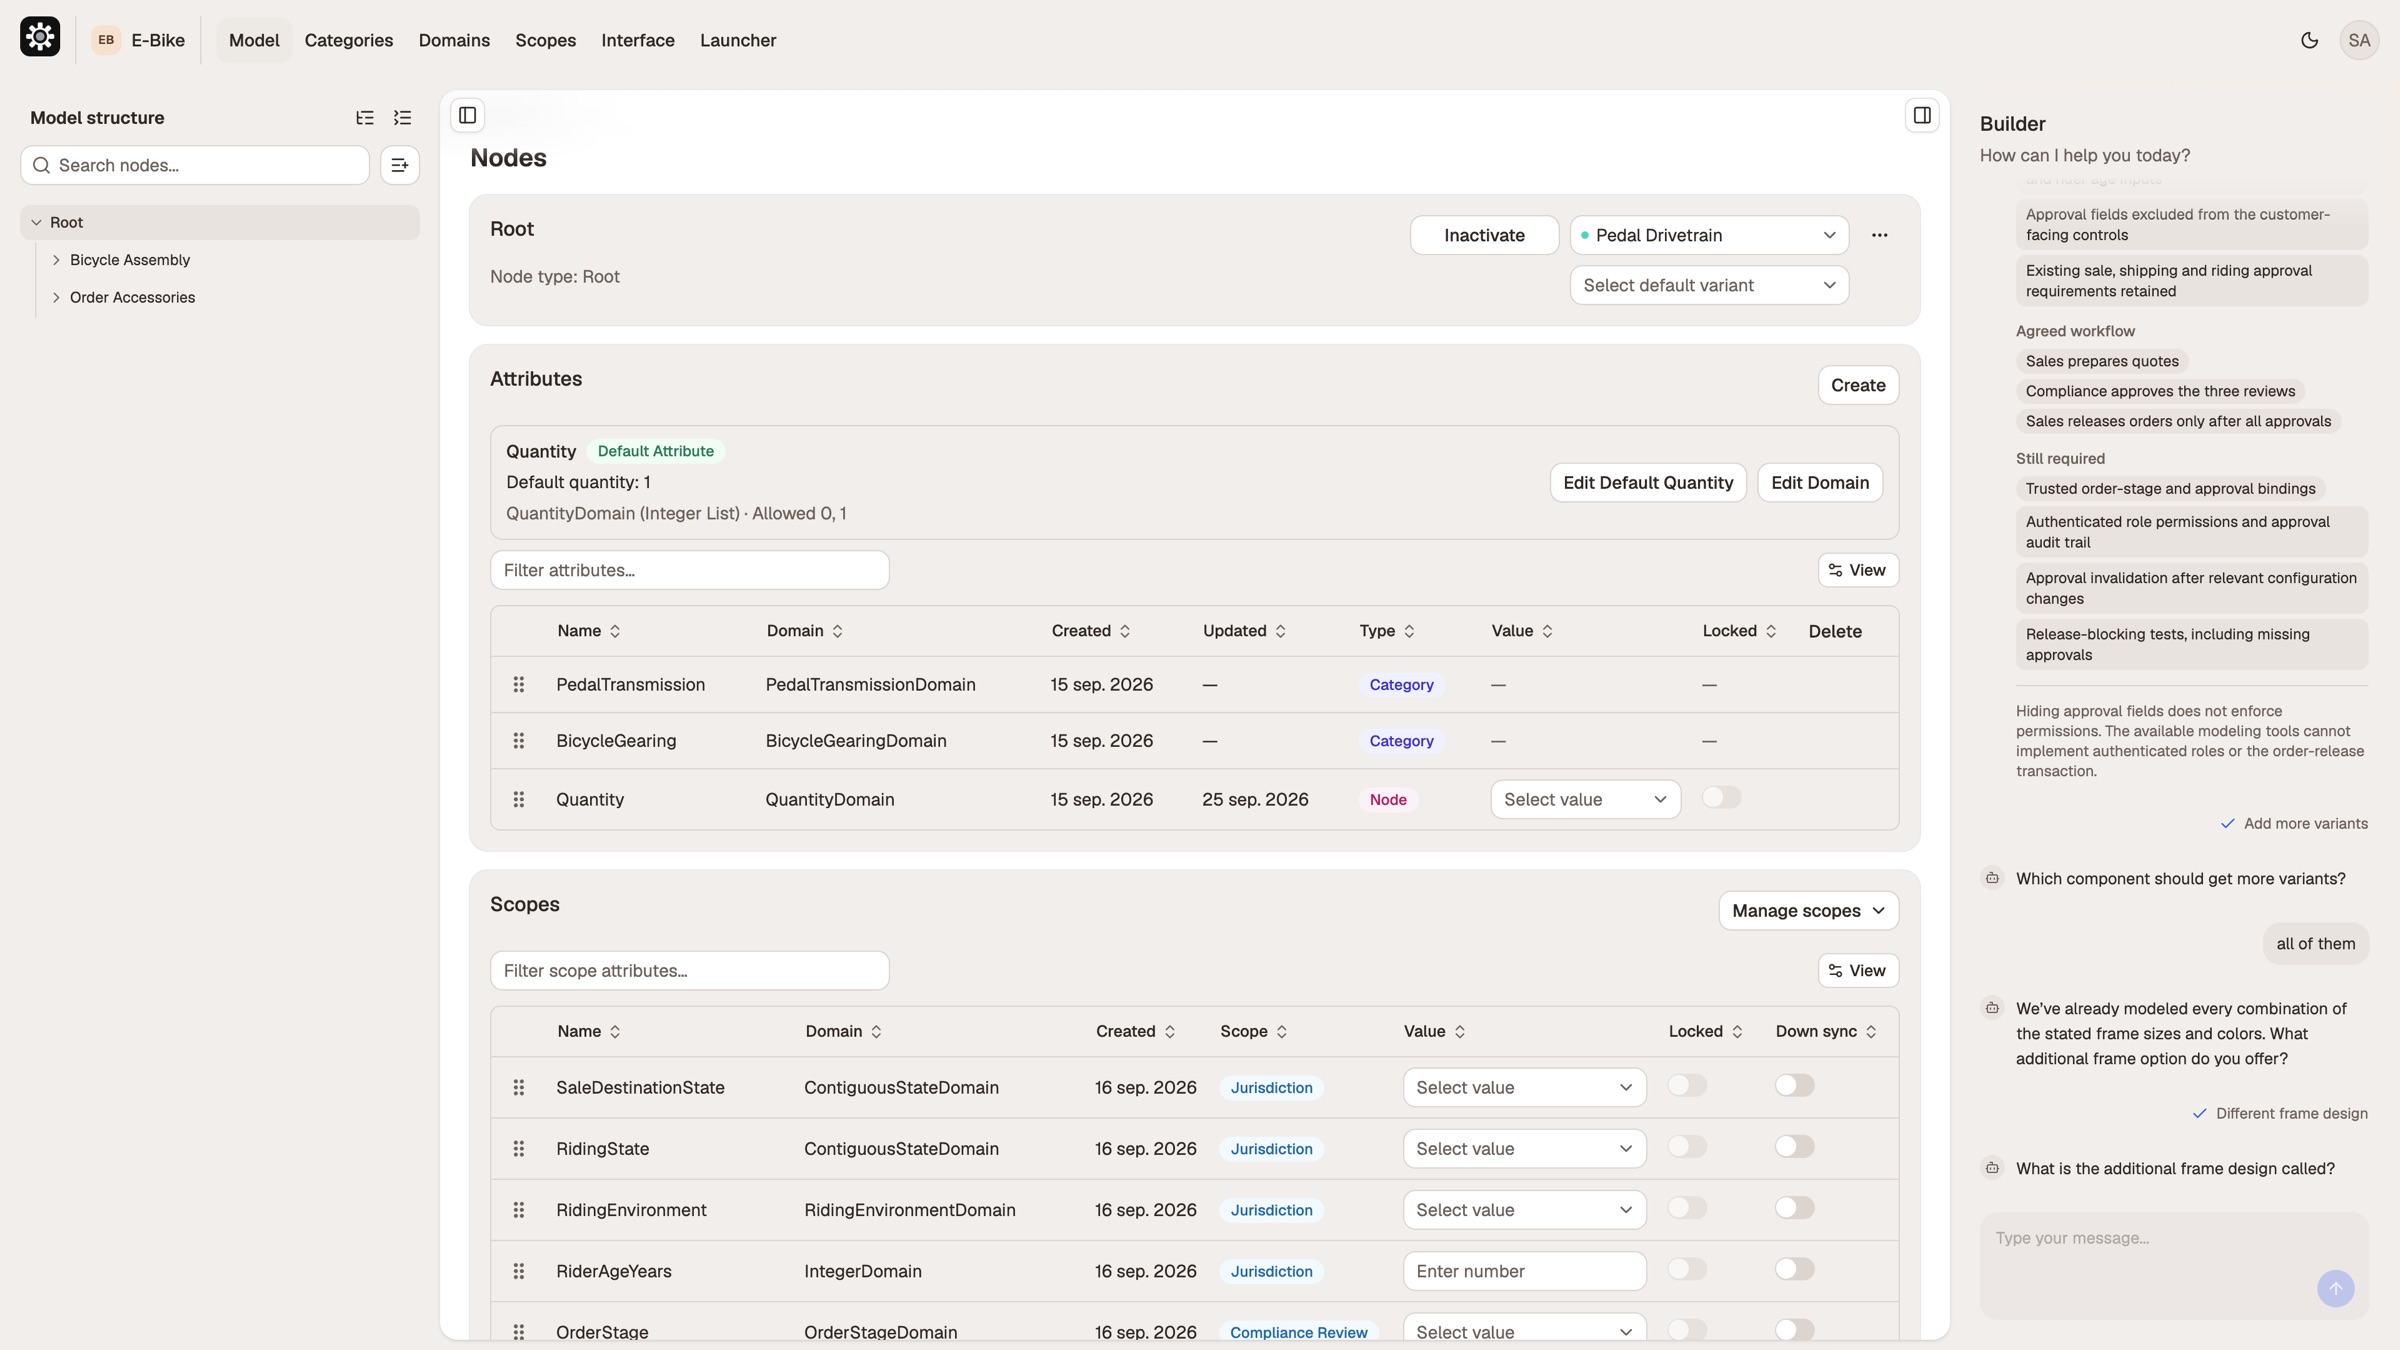Open the Categories tab
2400x1350 pixels.
coord(348,40)
